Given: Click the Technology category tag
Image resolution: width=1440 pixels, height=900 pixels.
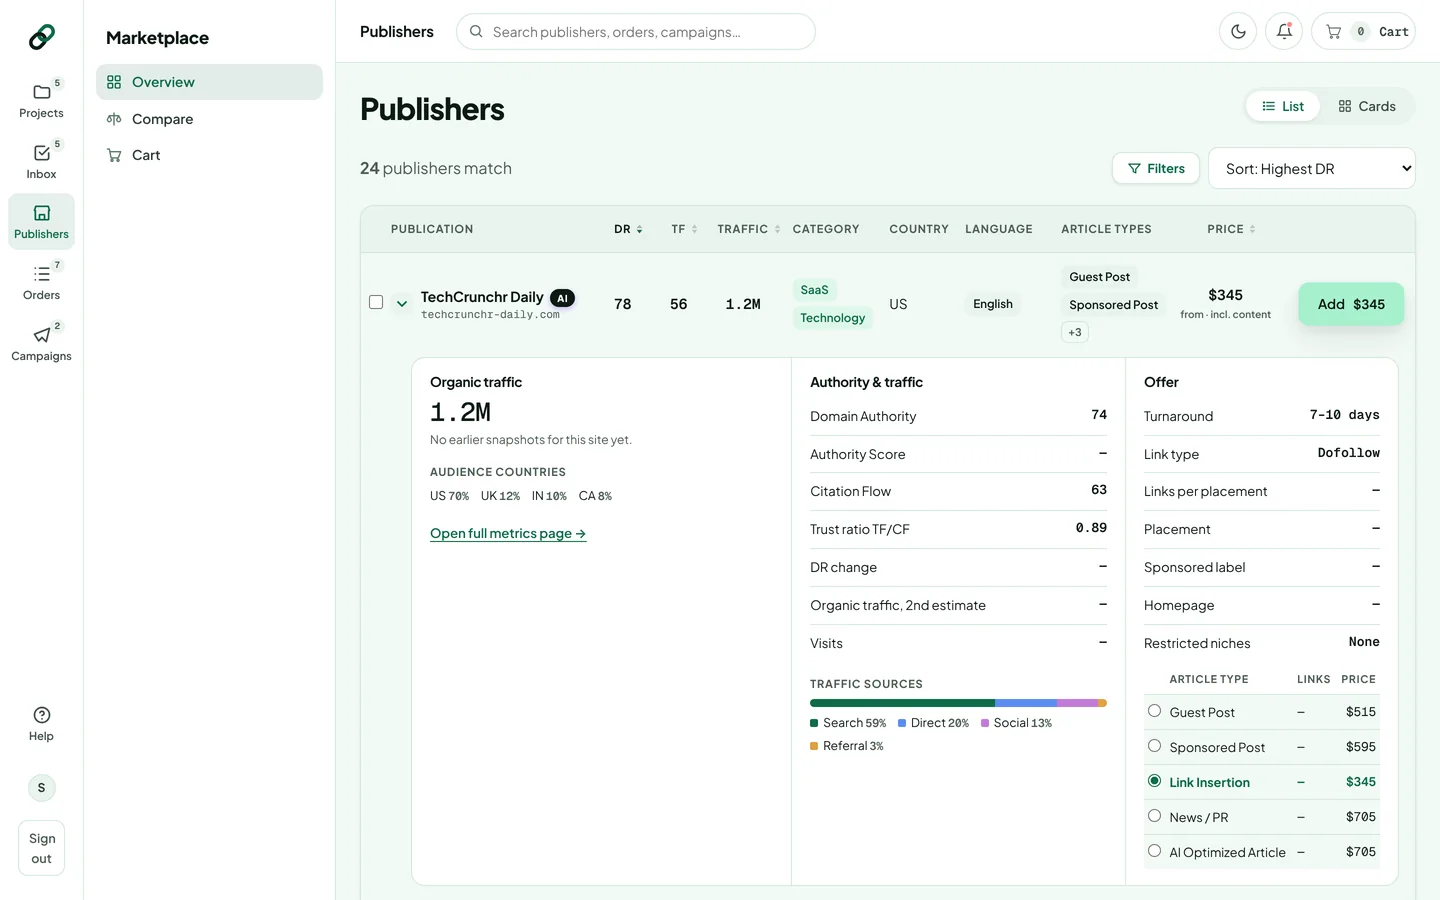Looking at the screenshot, I should [x=833, y=318].
